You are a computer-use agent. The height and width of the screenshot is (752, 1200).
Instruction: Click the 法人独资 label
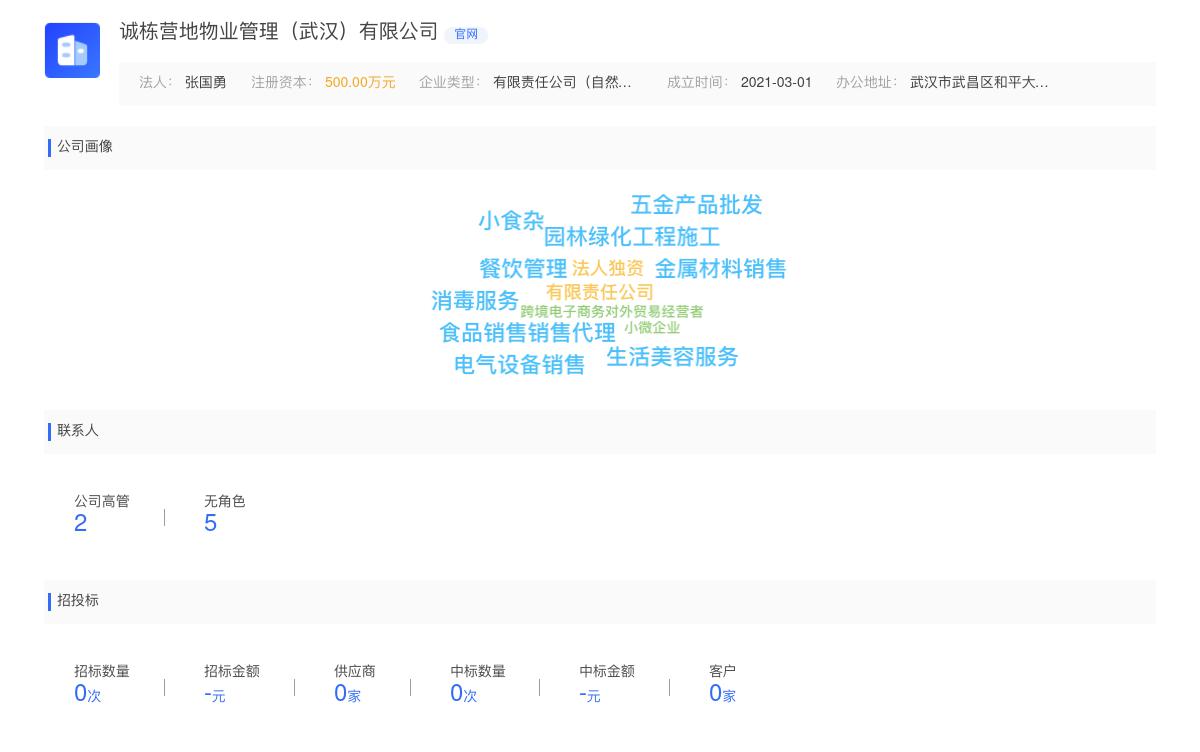click(x=609, y=268)
